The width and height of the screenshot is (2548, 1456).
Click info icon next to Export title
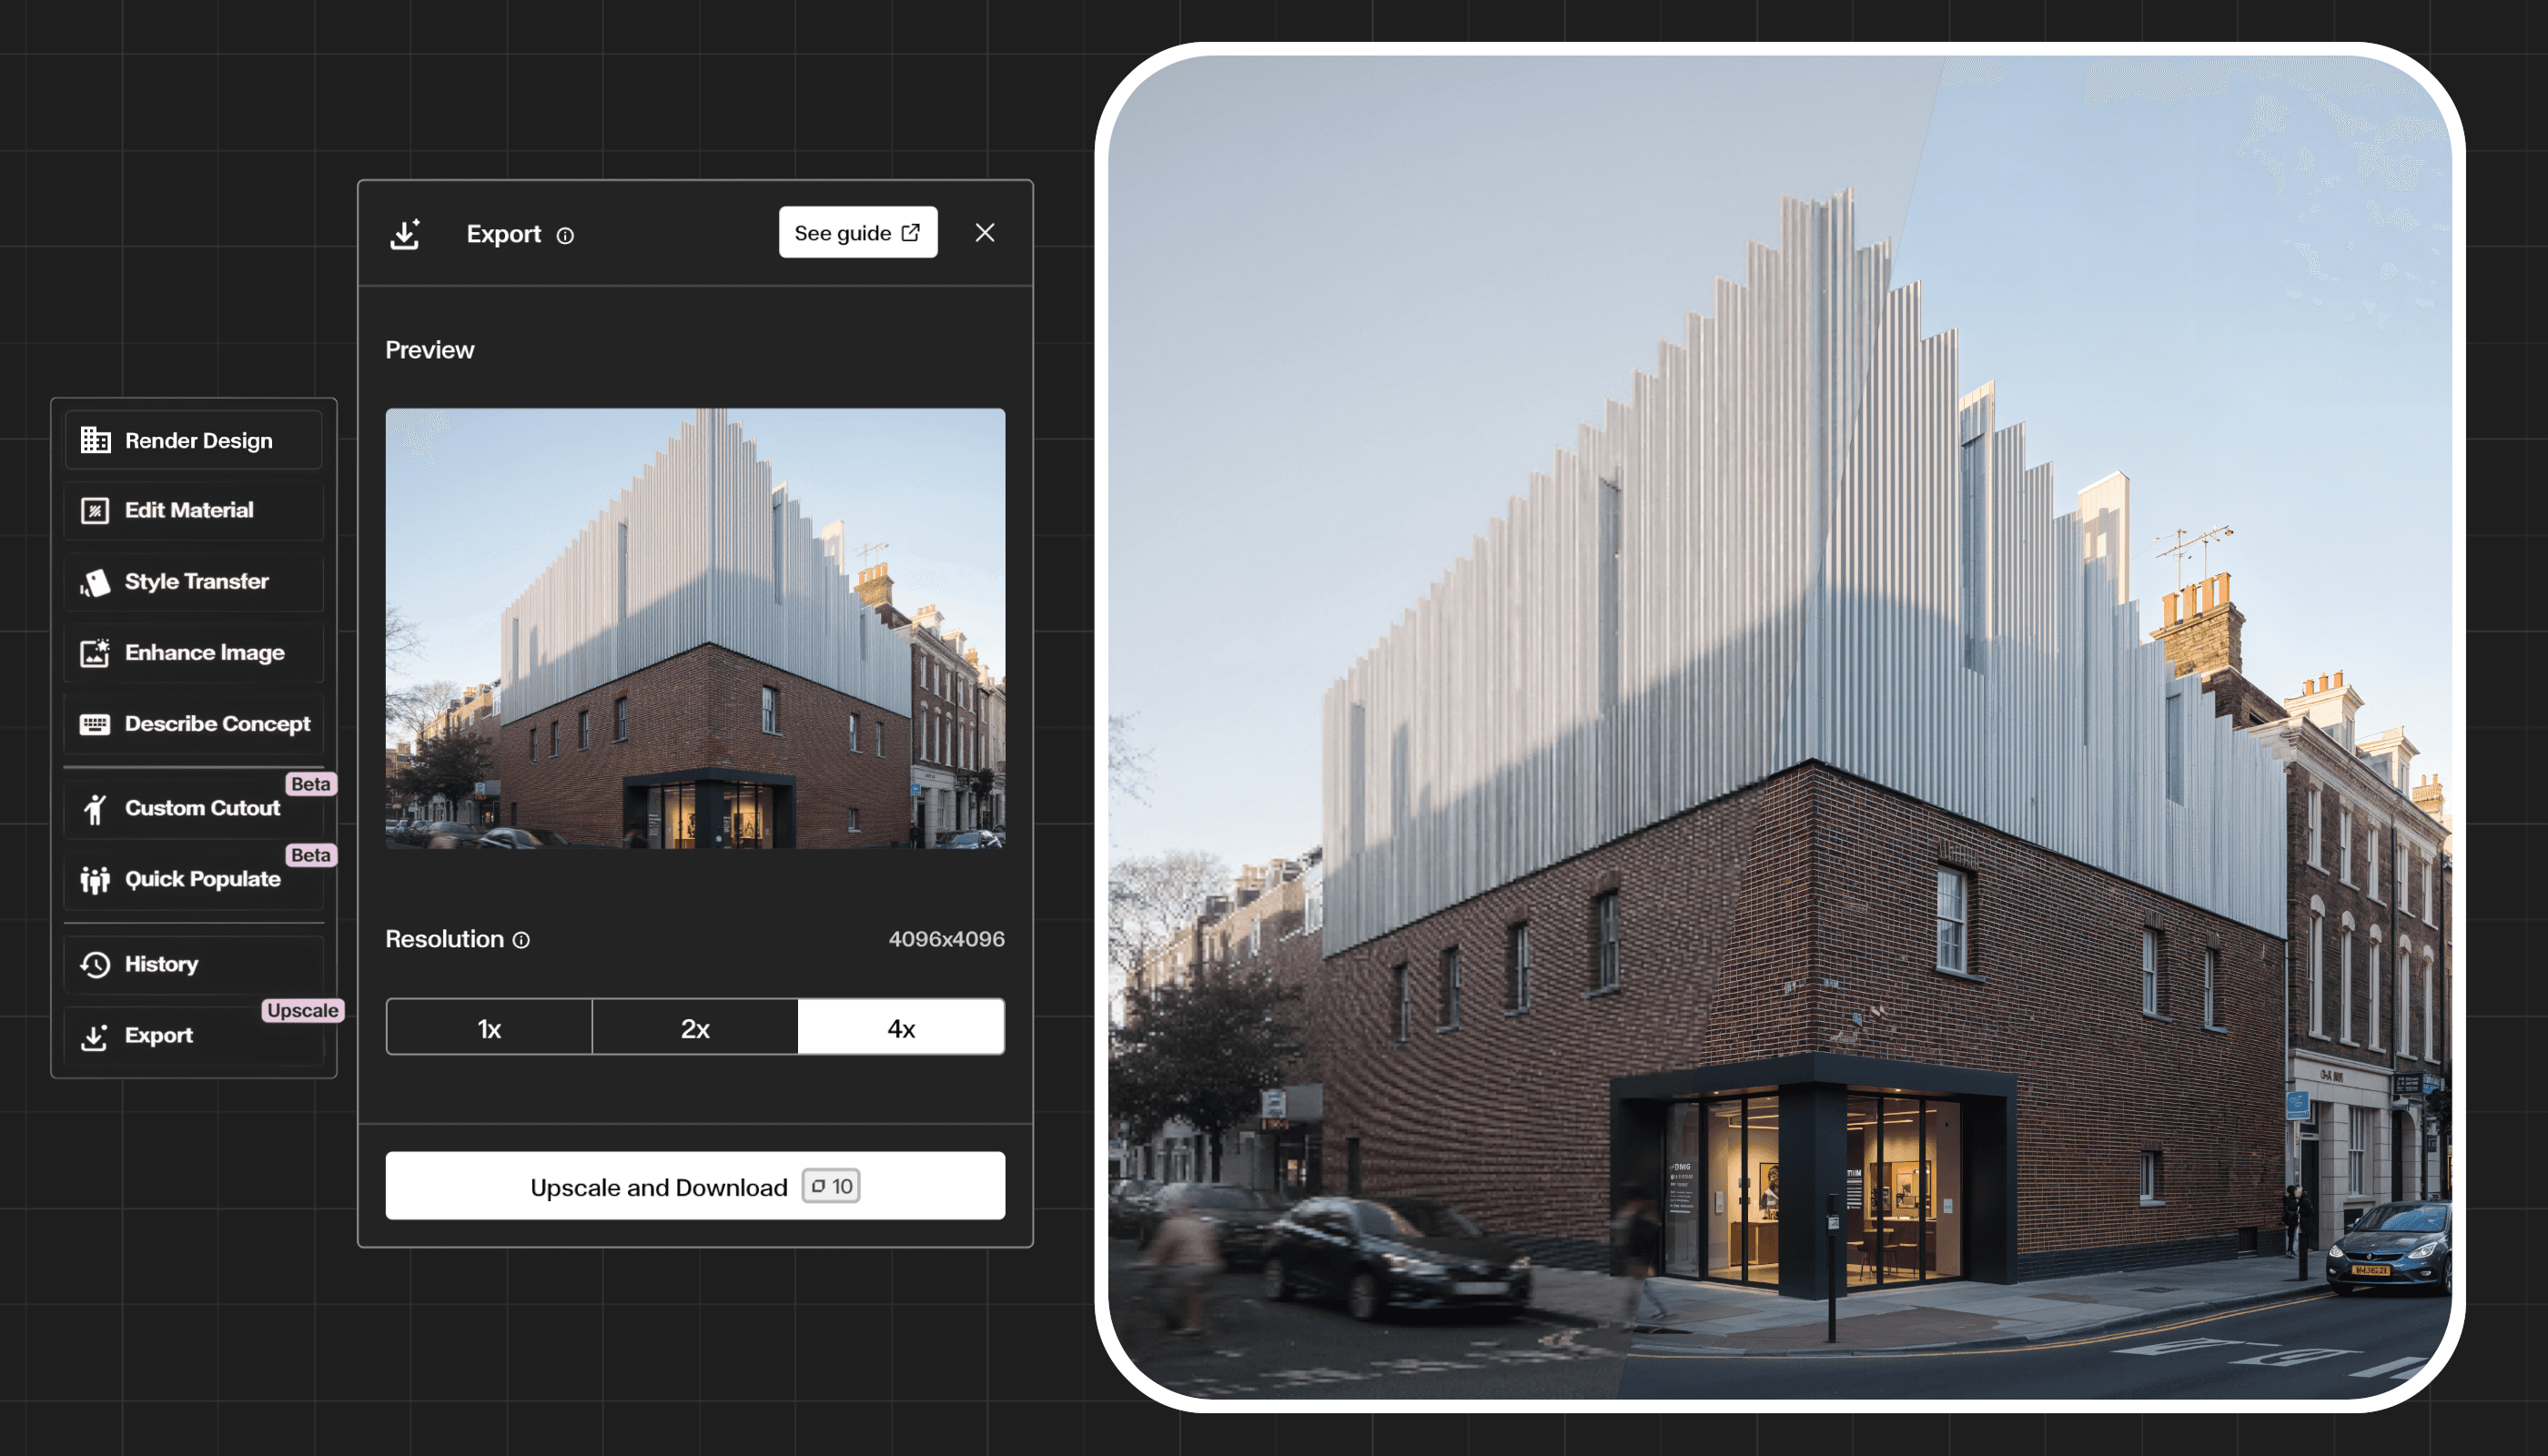(565, 236)
